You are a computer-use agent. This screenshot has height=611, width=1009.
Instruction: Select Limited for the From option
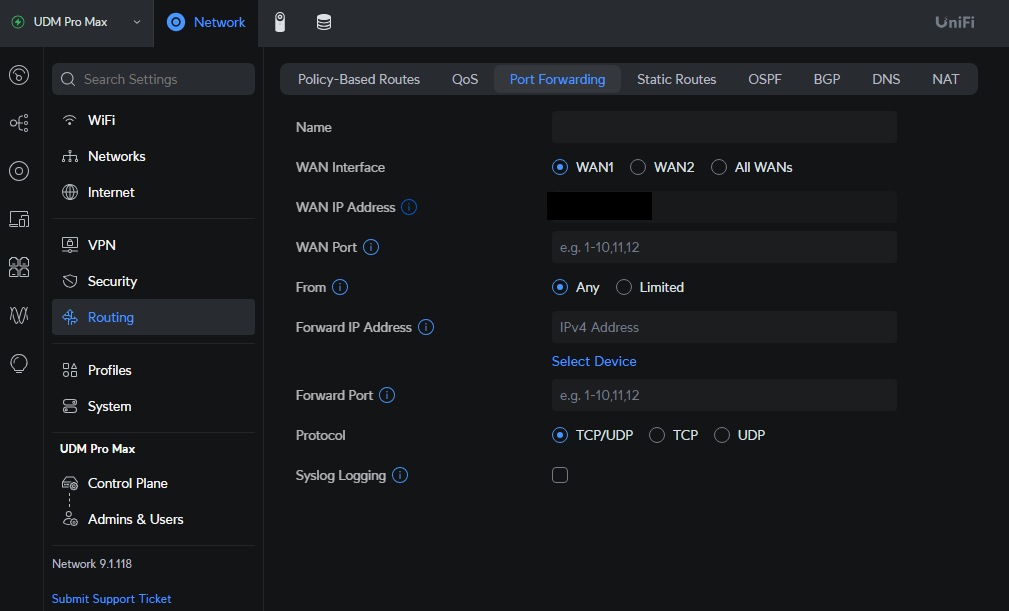(x=624, y=287)
